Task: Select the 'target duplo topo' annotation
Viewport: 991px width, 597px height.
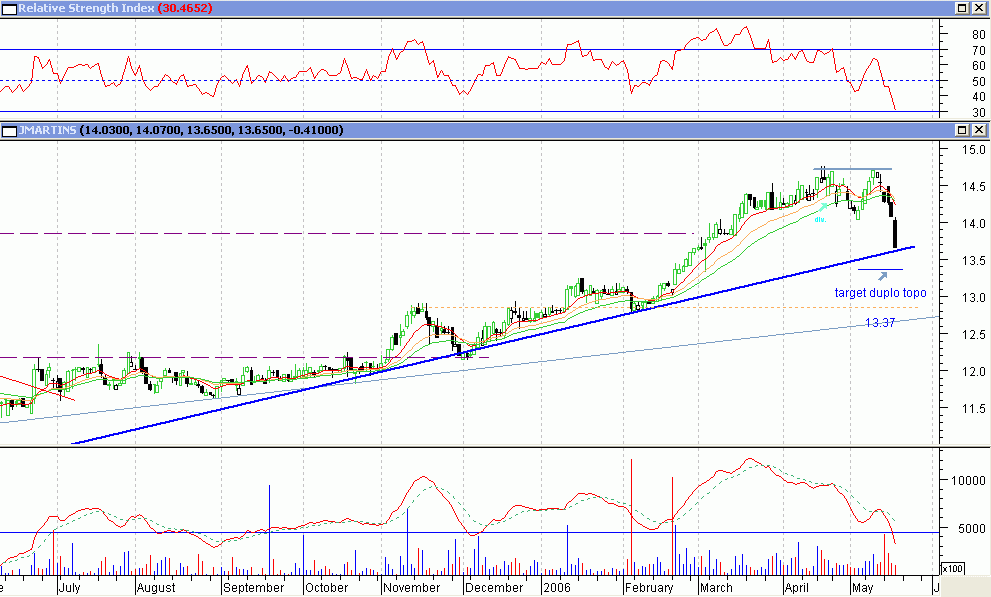Action: click(880, 292)
